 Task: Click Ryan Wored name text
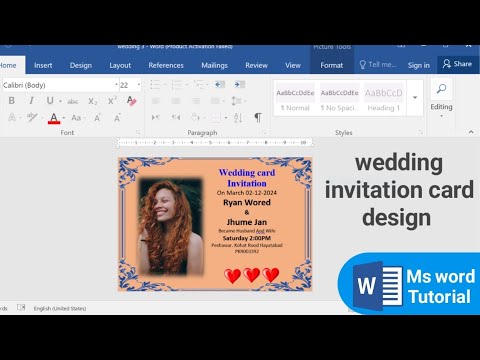pos(247,202)
